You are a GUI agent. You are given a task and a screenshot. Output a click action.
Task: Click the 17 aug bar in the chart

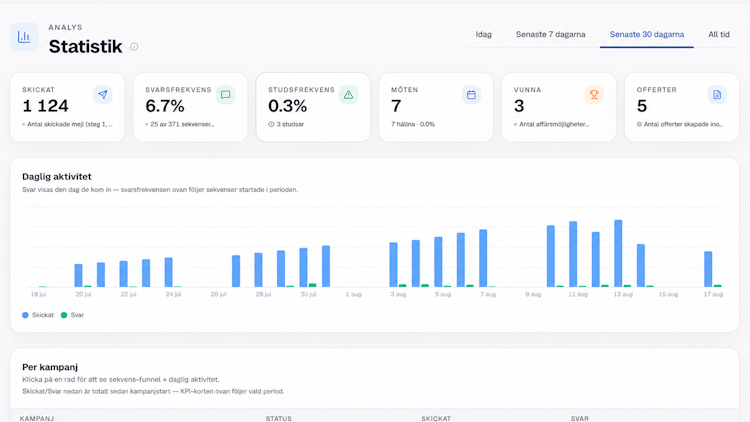(708, 269)
